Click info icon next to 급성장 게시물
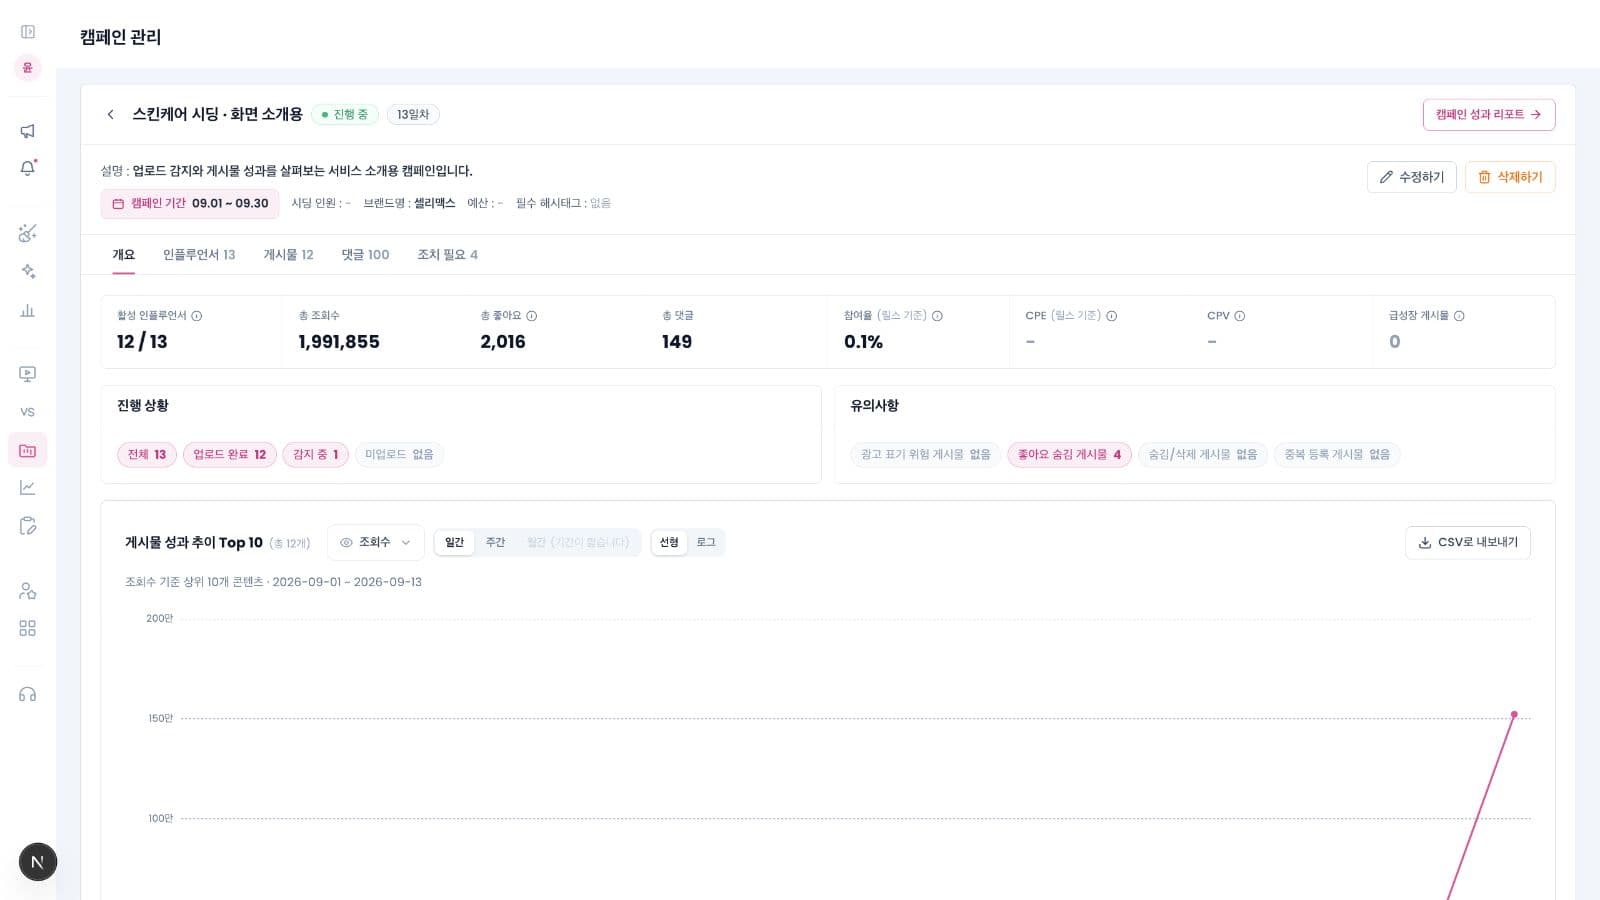The image size is (1600, 900). tap(1459, 316)
